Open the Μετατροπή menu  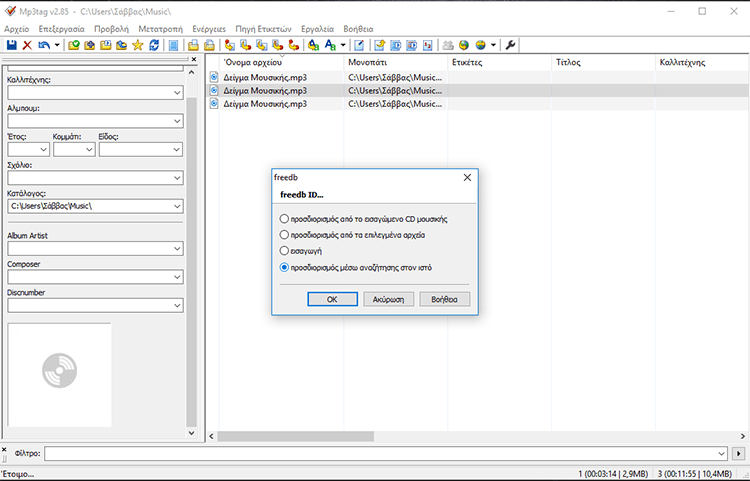click(x=160, y=29)
